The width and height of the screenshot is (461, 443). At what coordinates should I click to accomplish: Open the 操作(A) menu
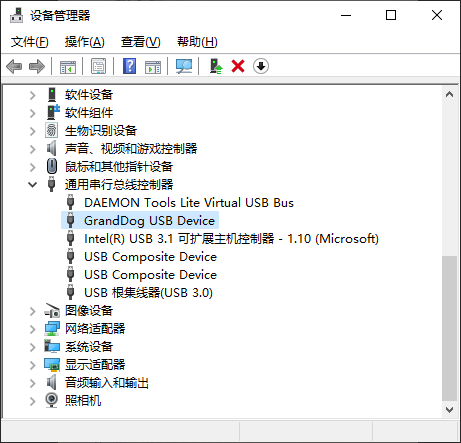coord(85,42)
